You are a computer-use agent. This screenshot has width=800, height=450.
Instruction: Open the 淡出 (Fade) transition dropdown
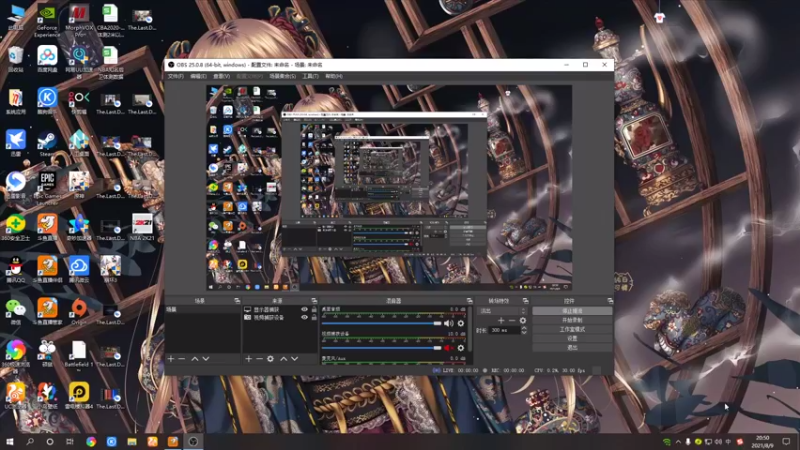[x=502, y=311]
